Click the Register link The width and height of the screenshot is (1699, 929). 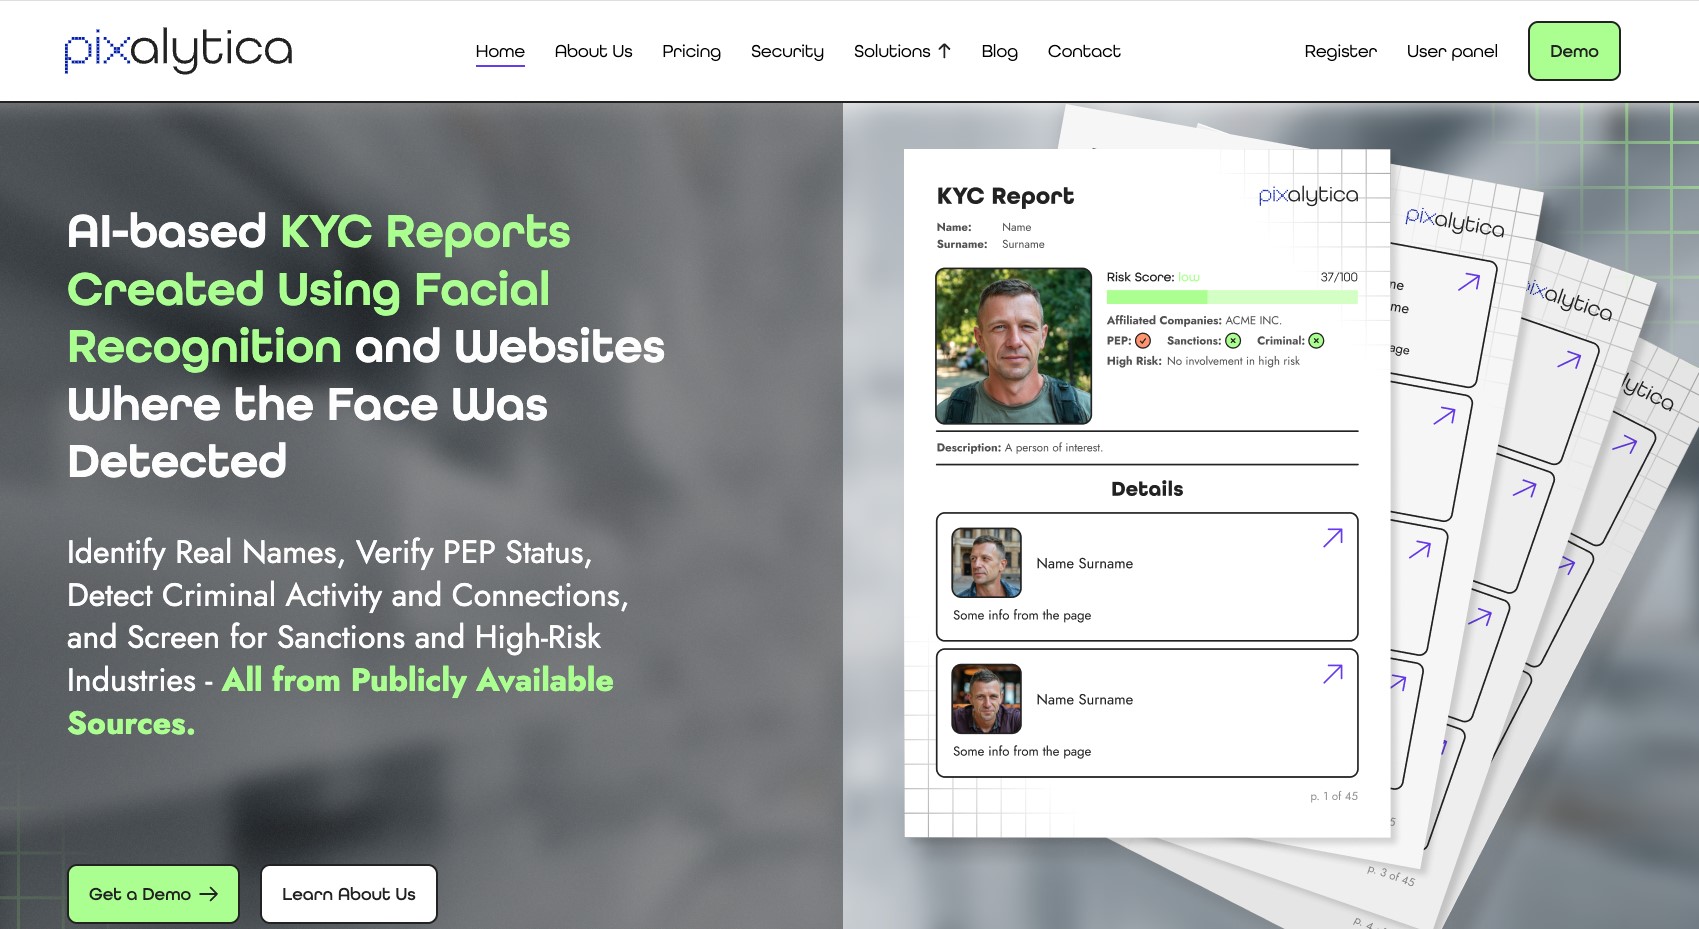[1340, 51]
